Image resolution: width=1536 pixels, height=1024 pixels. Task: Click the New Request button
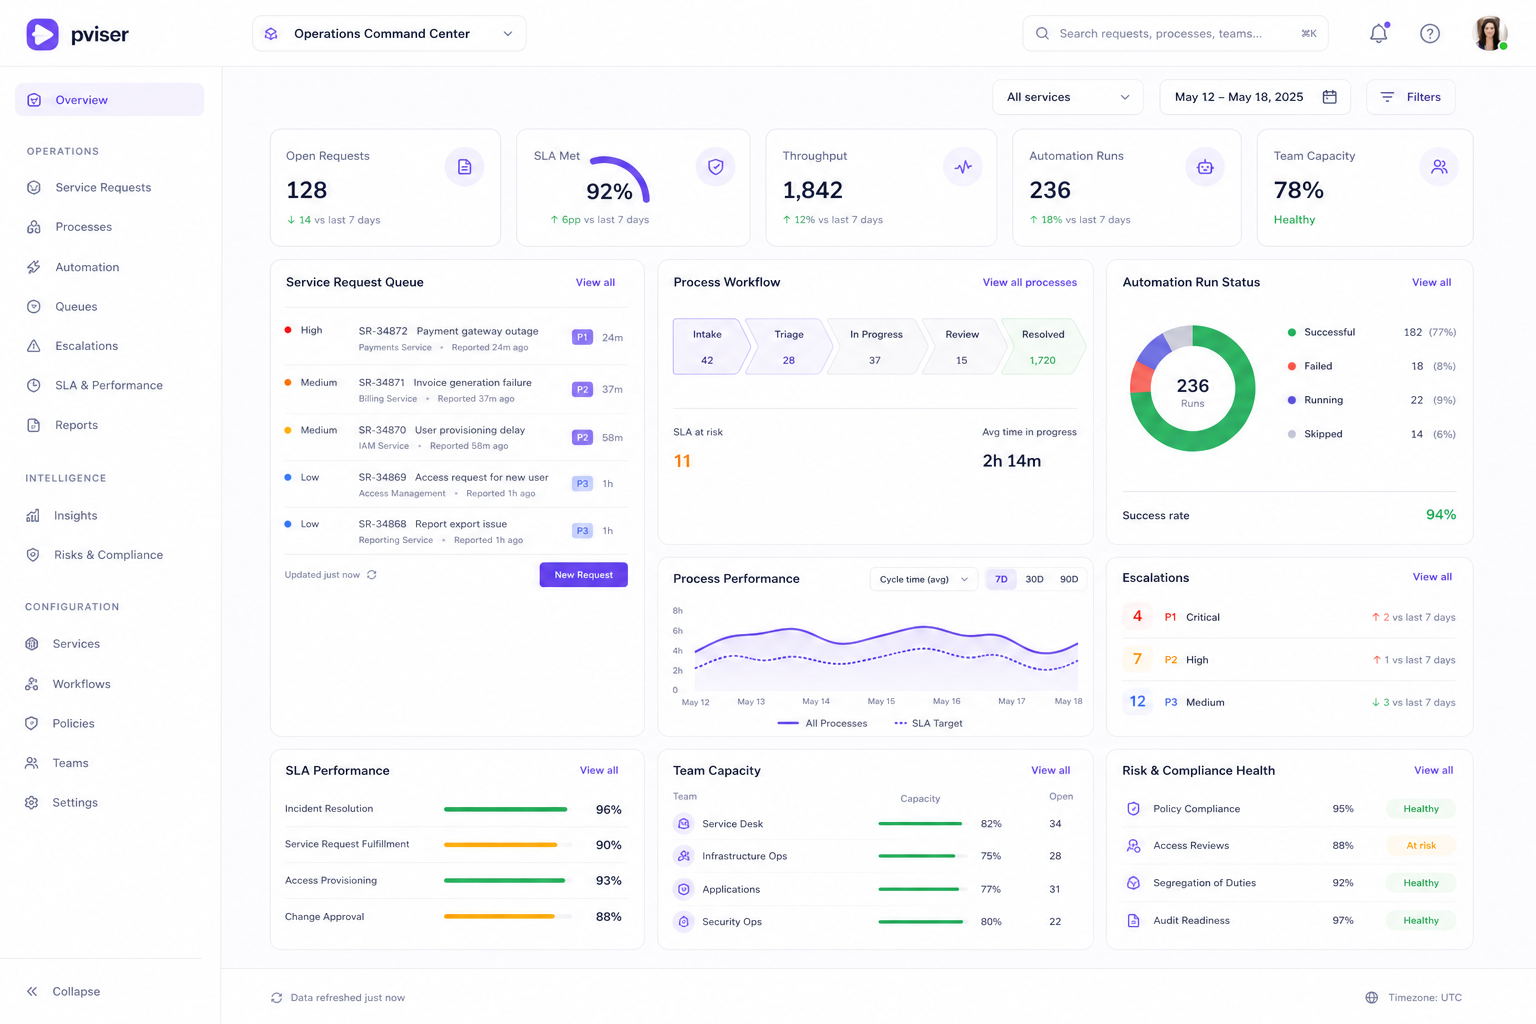[x=584, y=575]
